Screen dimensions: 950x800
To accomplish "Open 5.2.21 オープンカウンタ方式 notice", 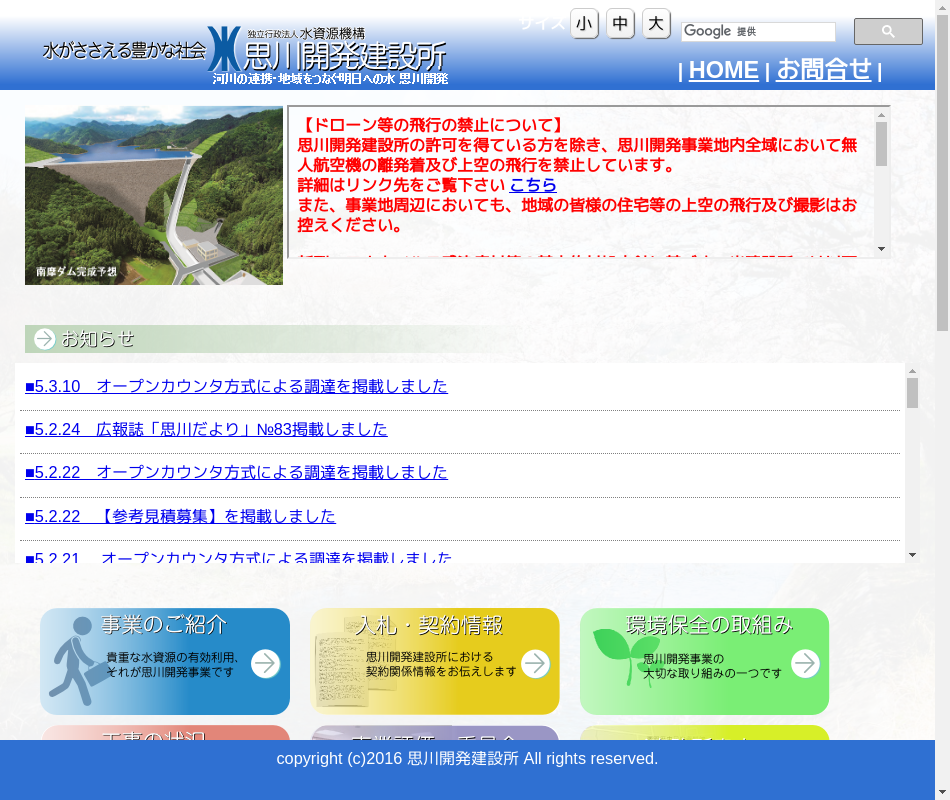I will (x=239, y=558).
